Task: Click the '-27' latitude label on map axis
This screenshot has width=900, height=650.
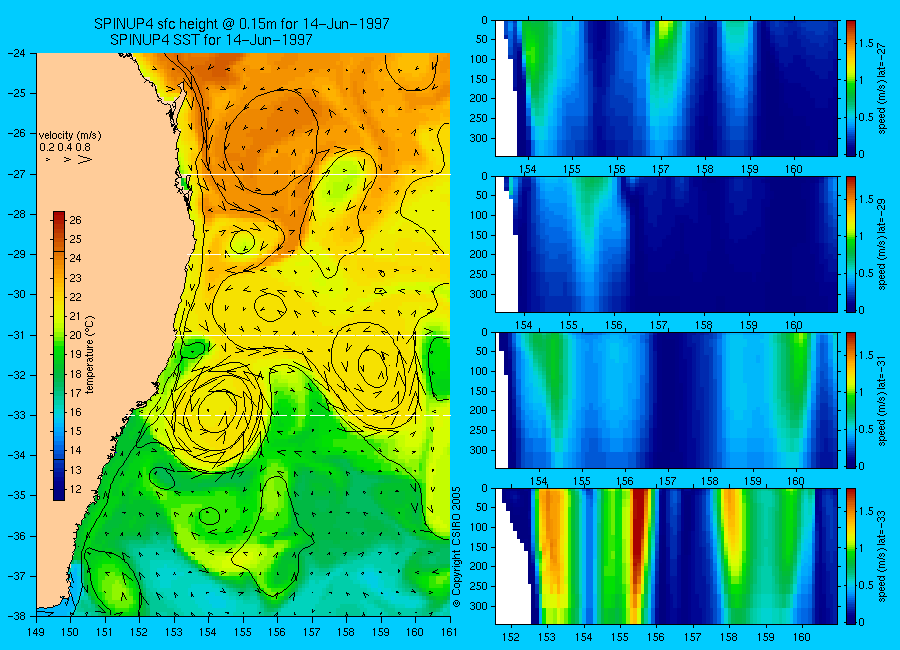Action: pos(16,173)
